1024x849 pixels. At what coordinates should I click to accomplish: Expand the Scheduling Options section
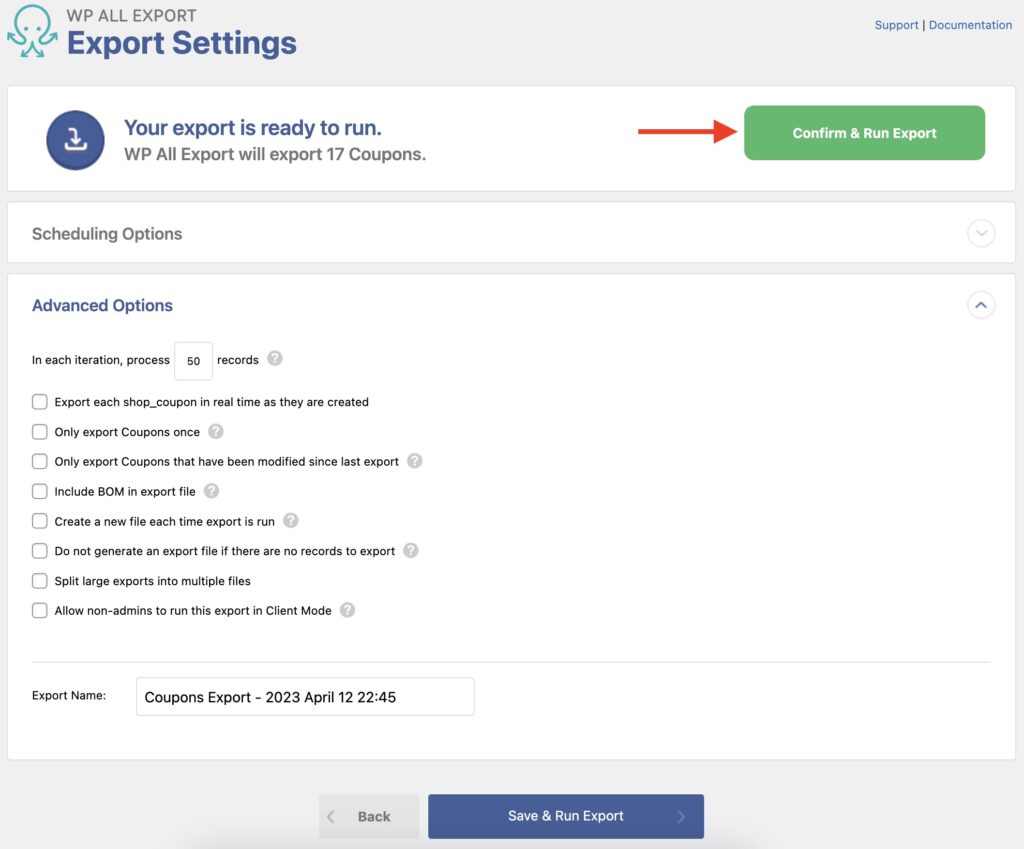[x=981, y=232]
